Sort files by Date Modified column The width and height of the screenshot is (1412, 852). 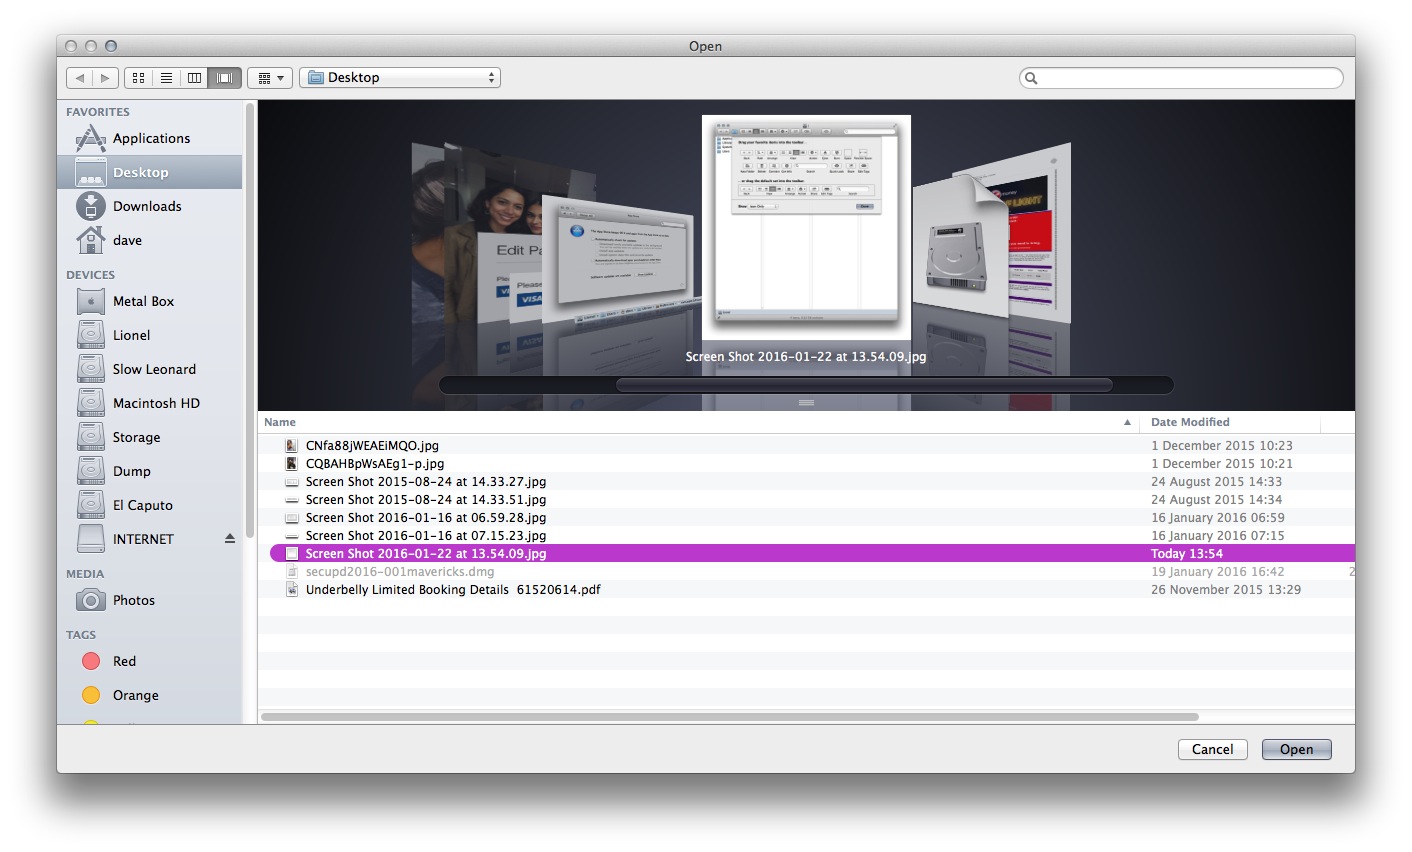1190,421
